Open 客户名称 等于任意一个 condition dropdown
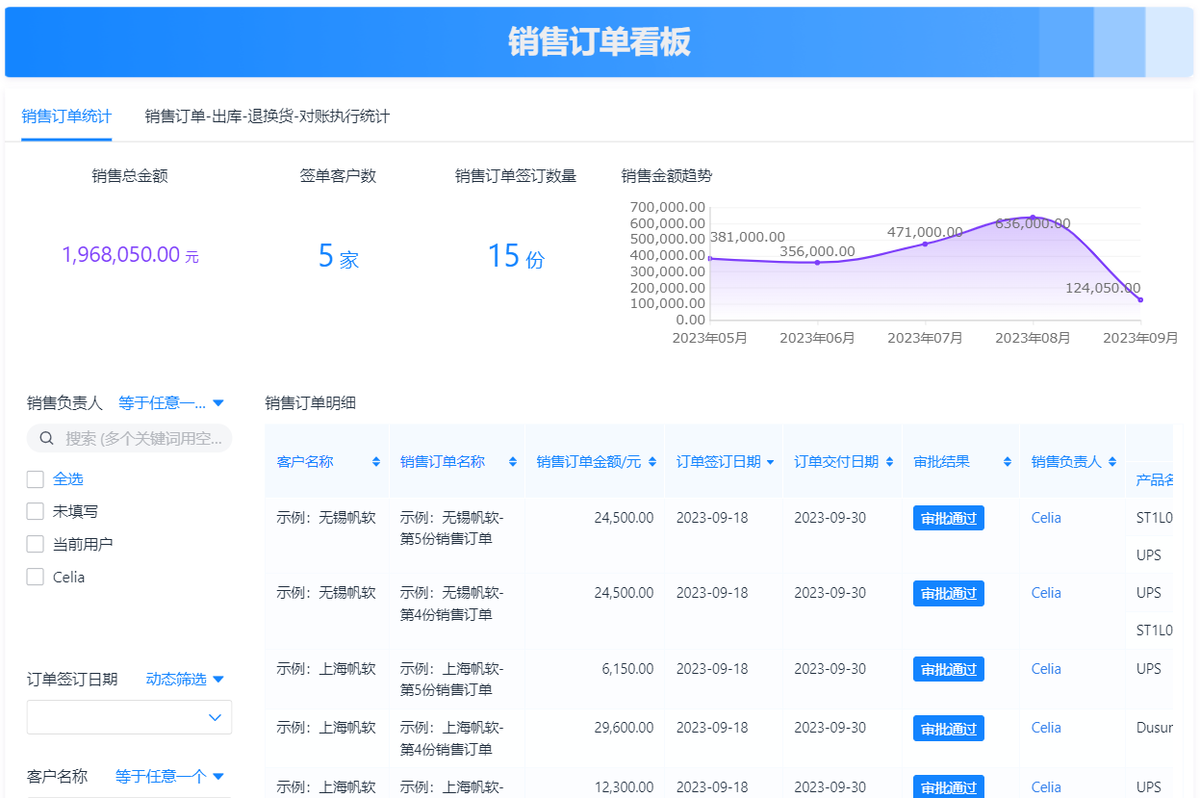The image size is (1200, 798). pyautogui.click(x=169, y=776)
